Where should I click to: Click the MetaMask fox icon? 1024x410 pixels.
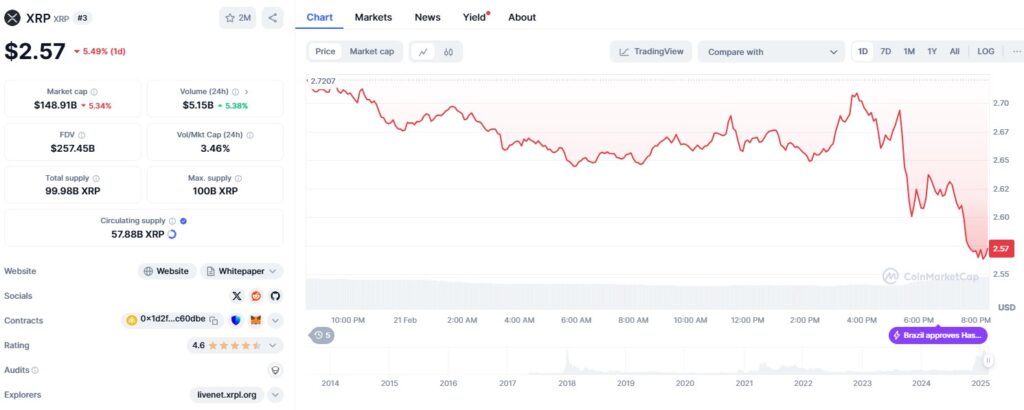tap(255, 320)
